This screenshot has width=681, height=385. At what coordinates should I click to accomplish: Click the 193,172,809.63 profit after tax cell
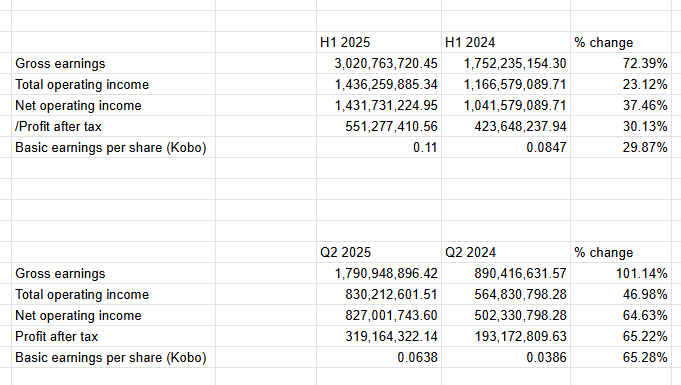coord(506,336)
